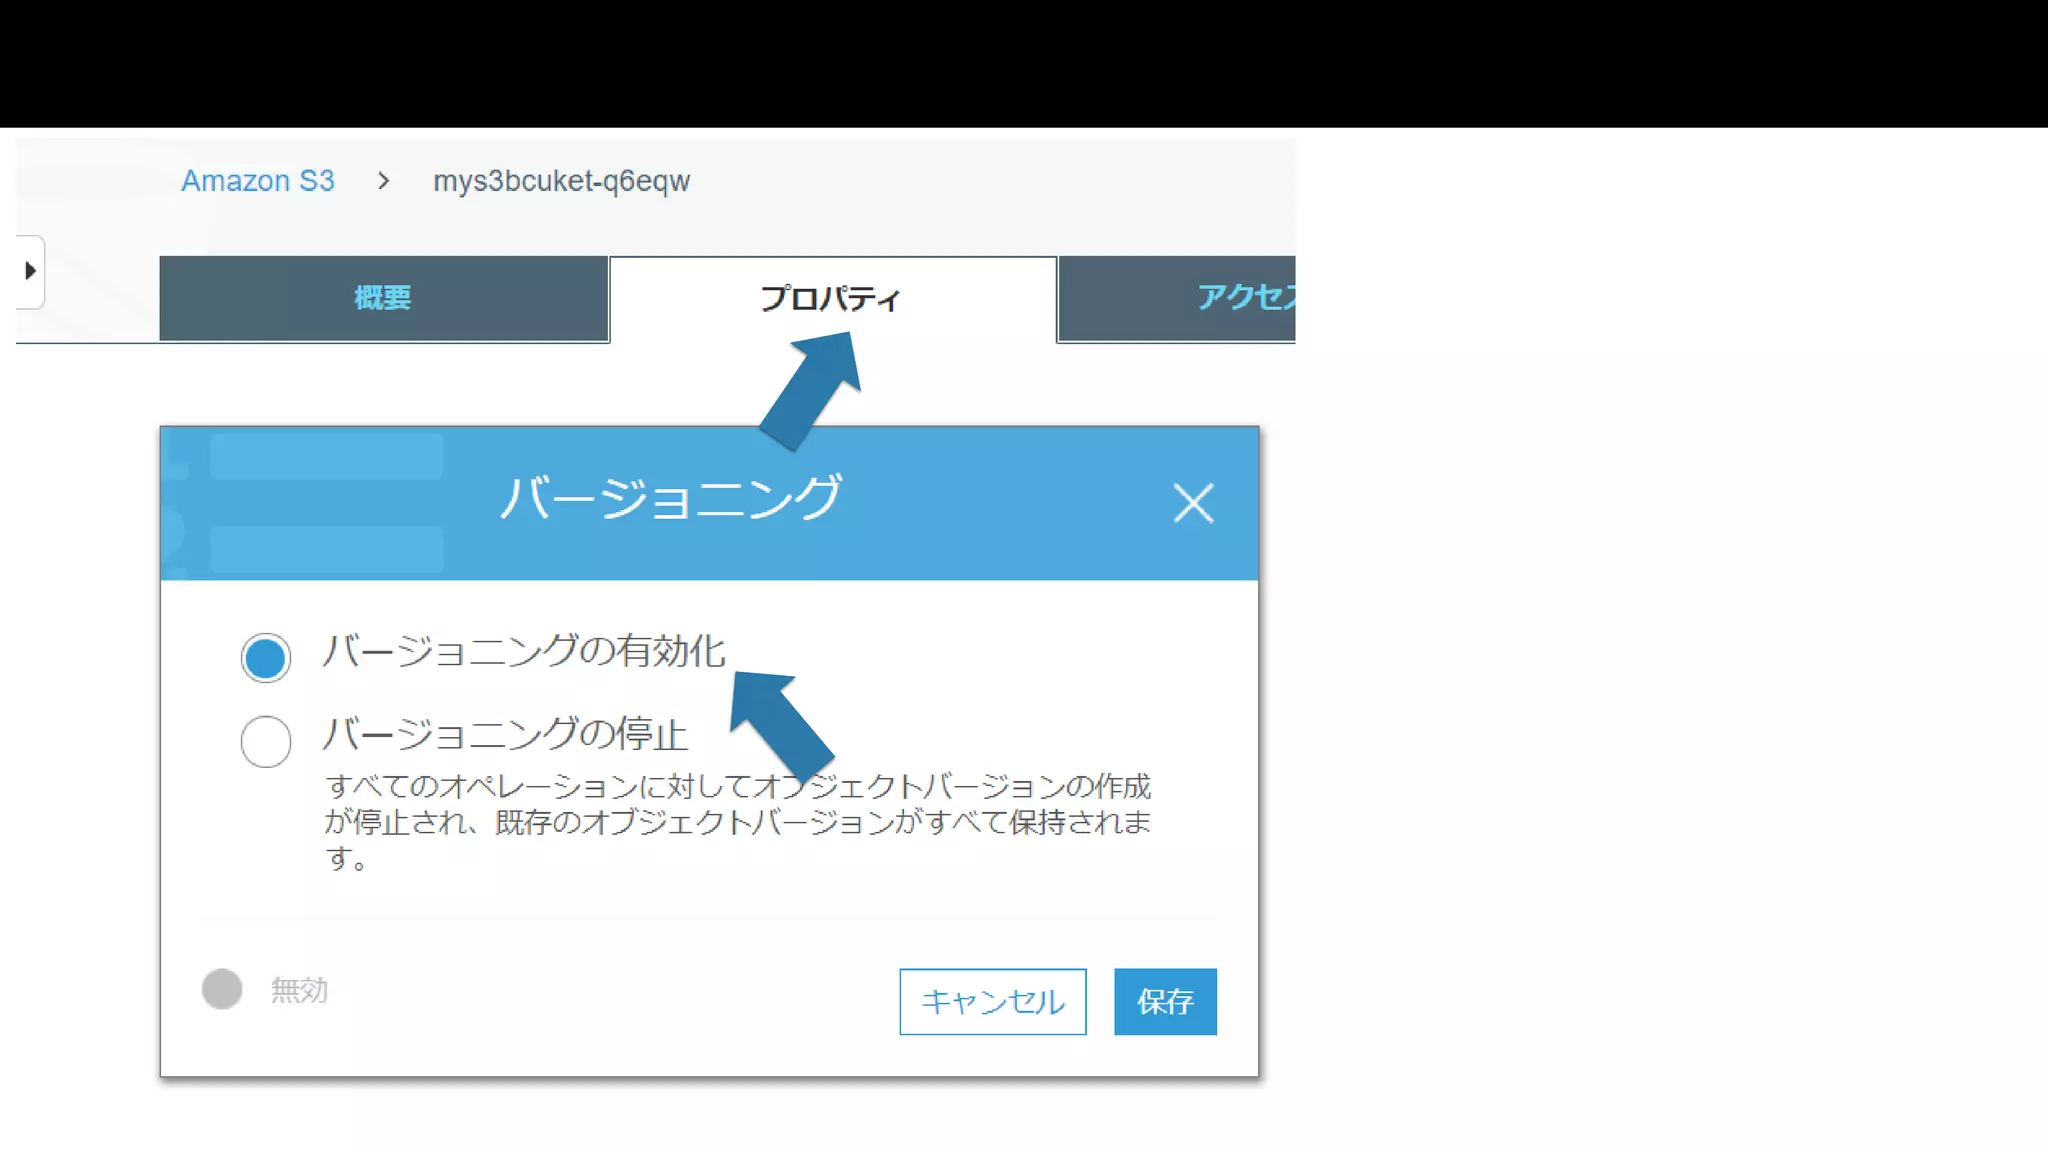Click the バージョニングの有効化 label text
This screenshot has height=1152, width=2048.
point(523,651)
